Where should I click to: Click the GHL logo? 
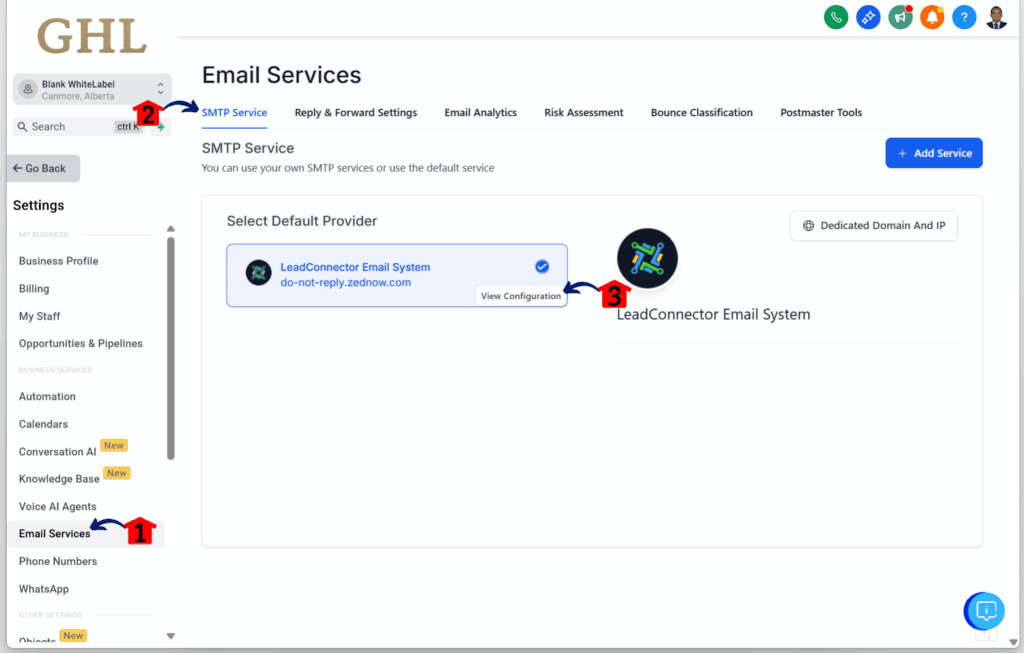coord(92,37)
